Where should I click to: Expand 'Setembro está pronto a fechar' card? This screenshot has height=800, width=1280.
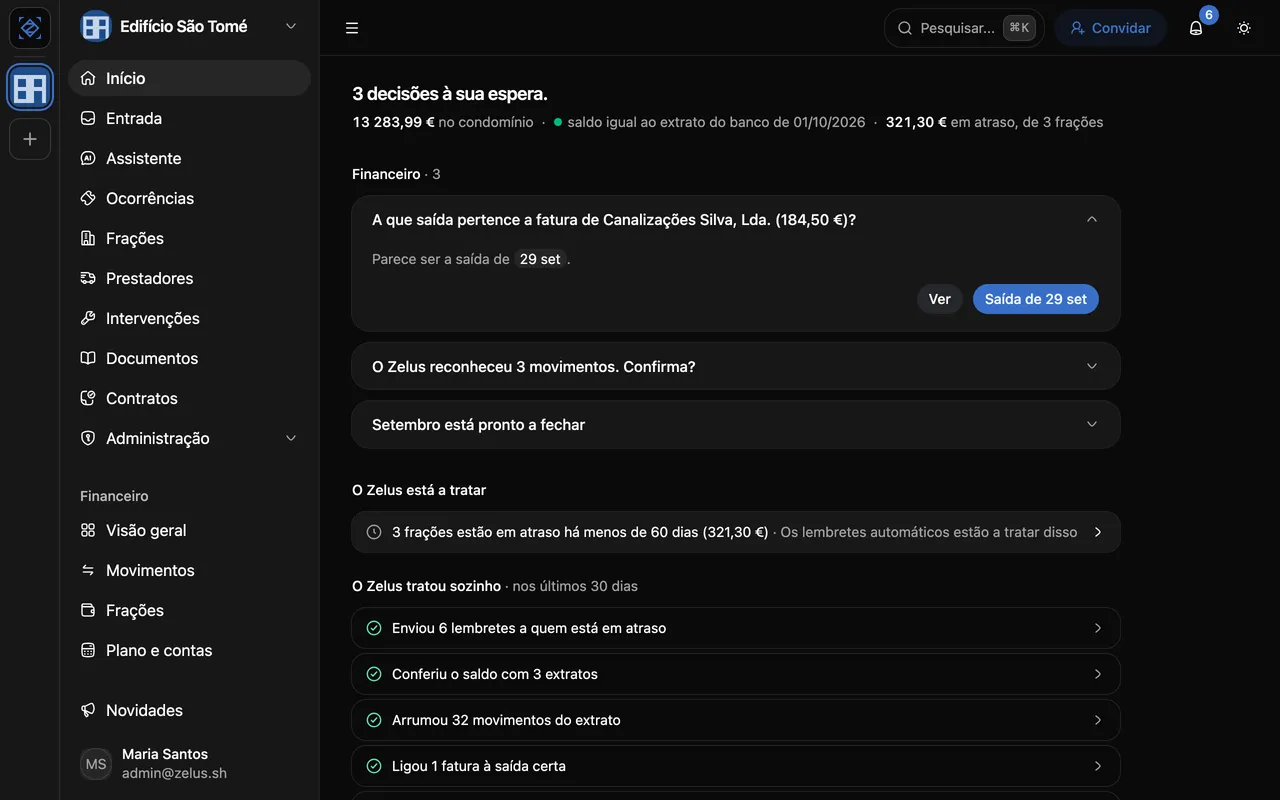(736, 424)
